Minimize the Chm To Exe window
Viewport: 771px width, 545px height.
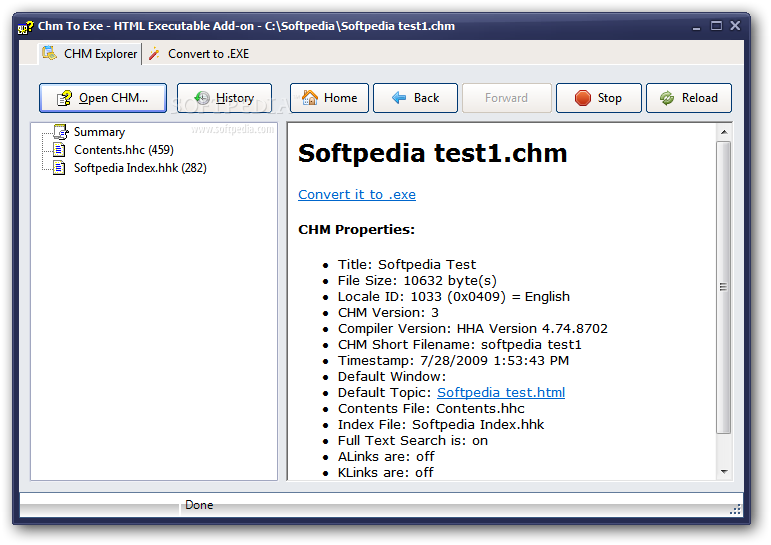696,26
